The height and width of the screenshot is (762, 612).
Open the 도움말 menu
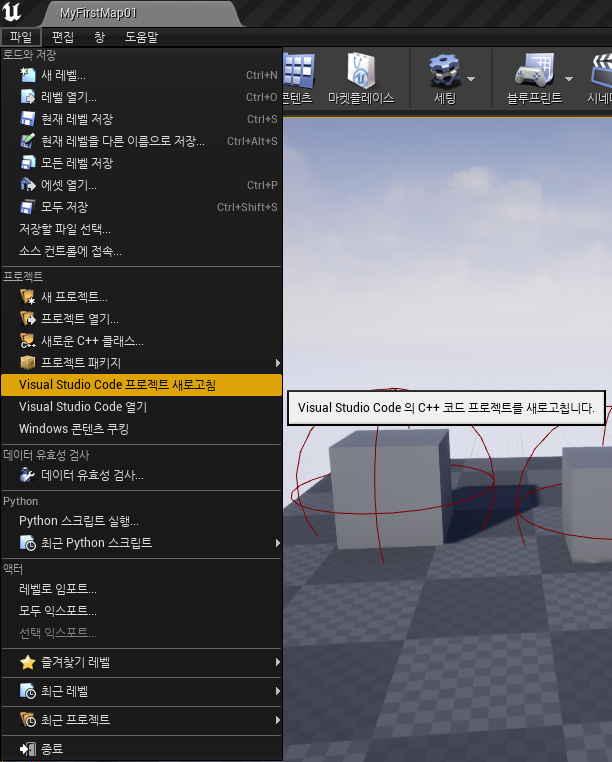coord(141,37)
